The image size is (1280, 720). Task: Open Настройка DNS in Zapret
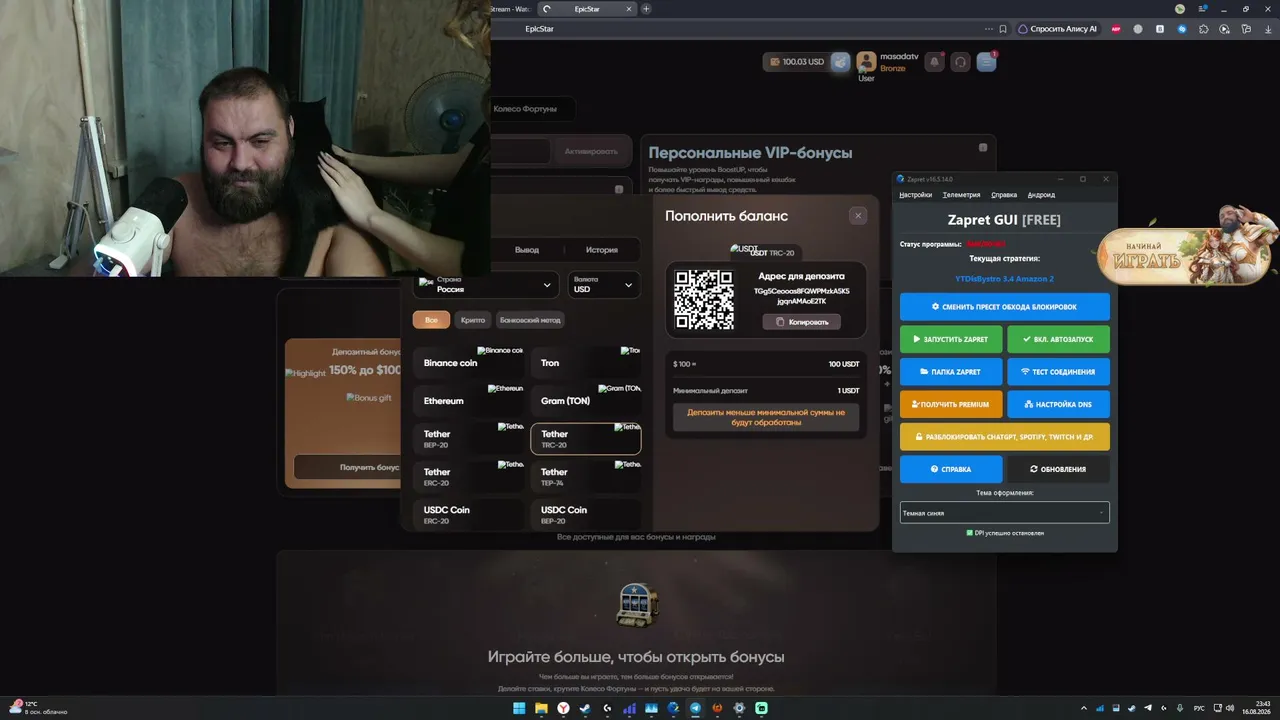[1058, 404]
